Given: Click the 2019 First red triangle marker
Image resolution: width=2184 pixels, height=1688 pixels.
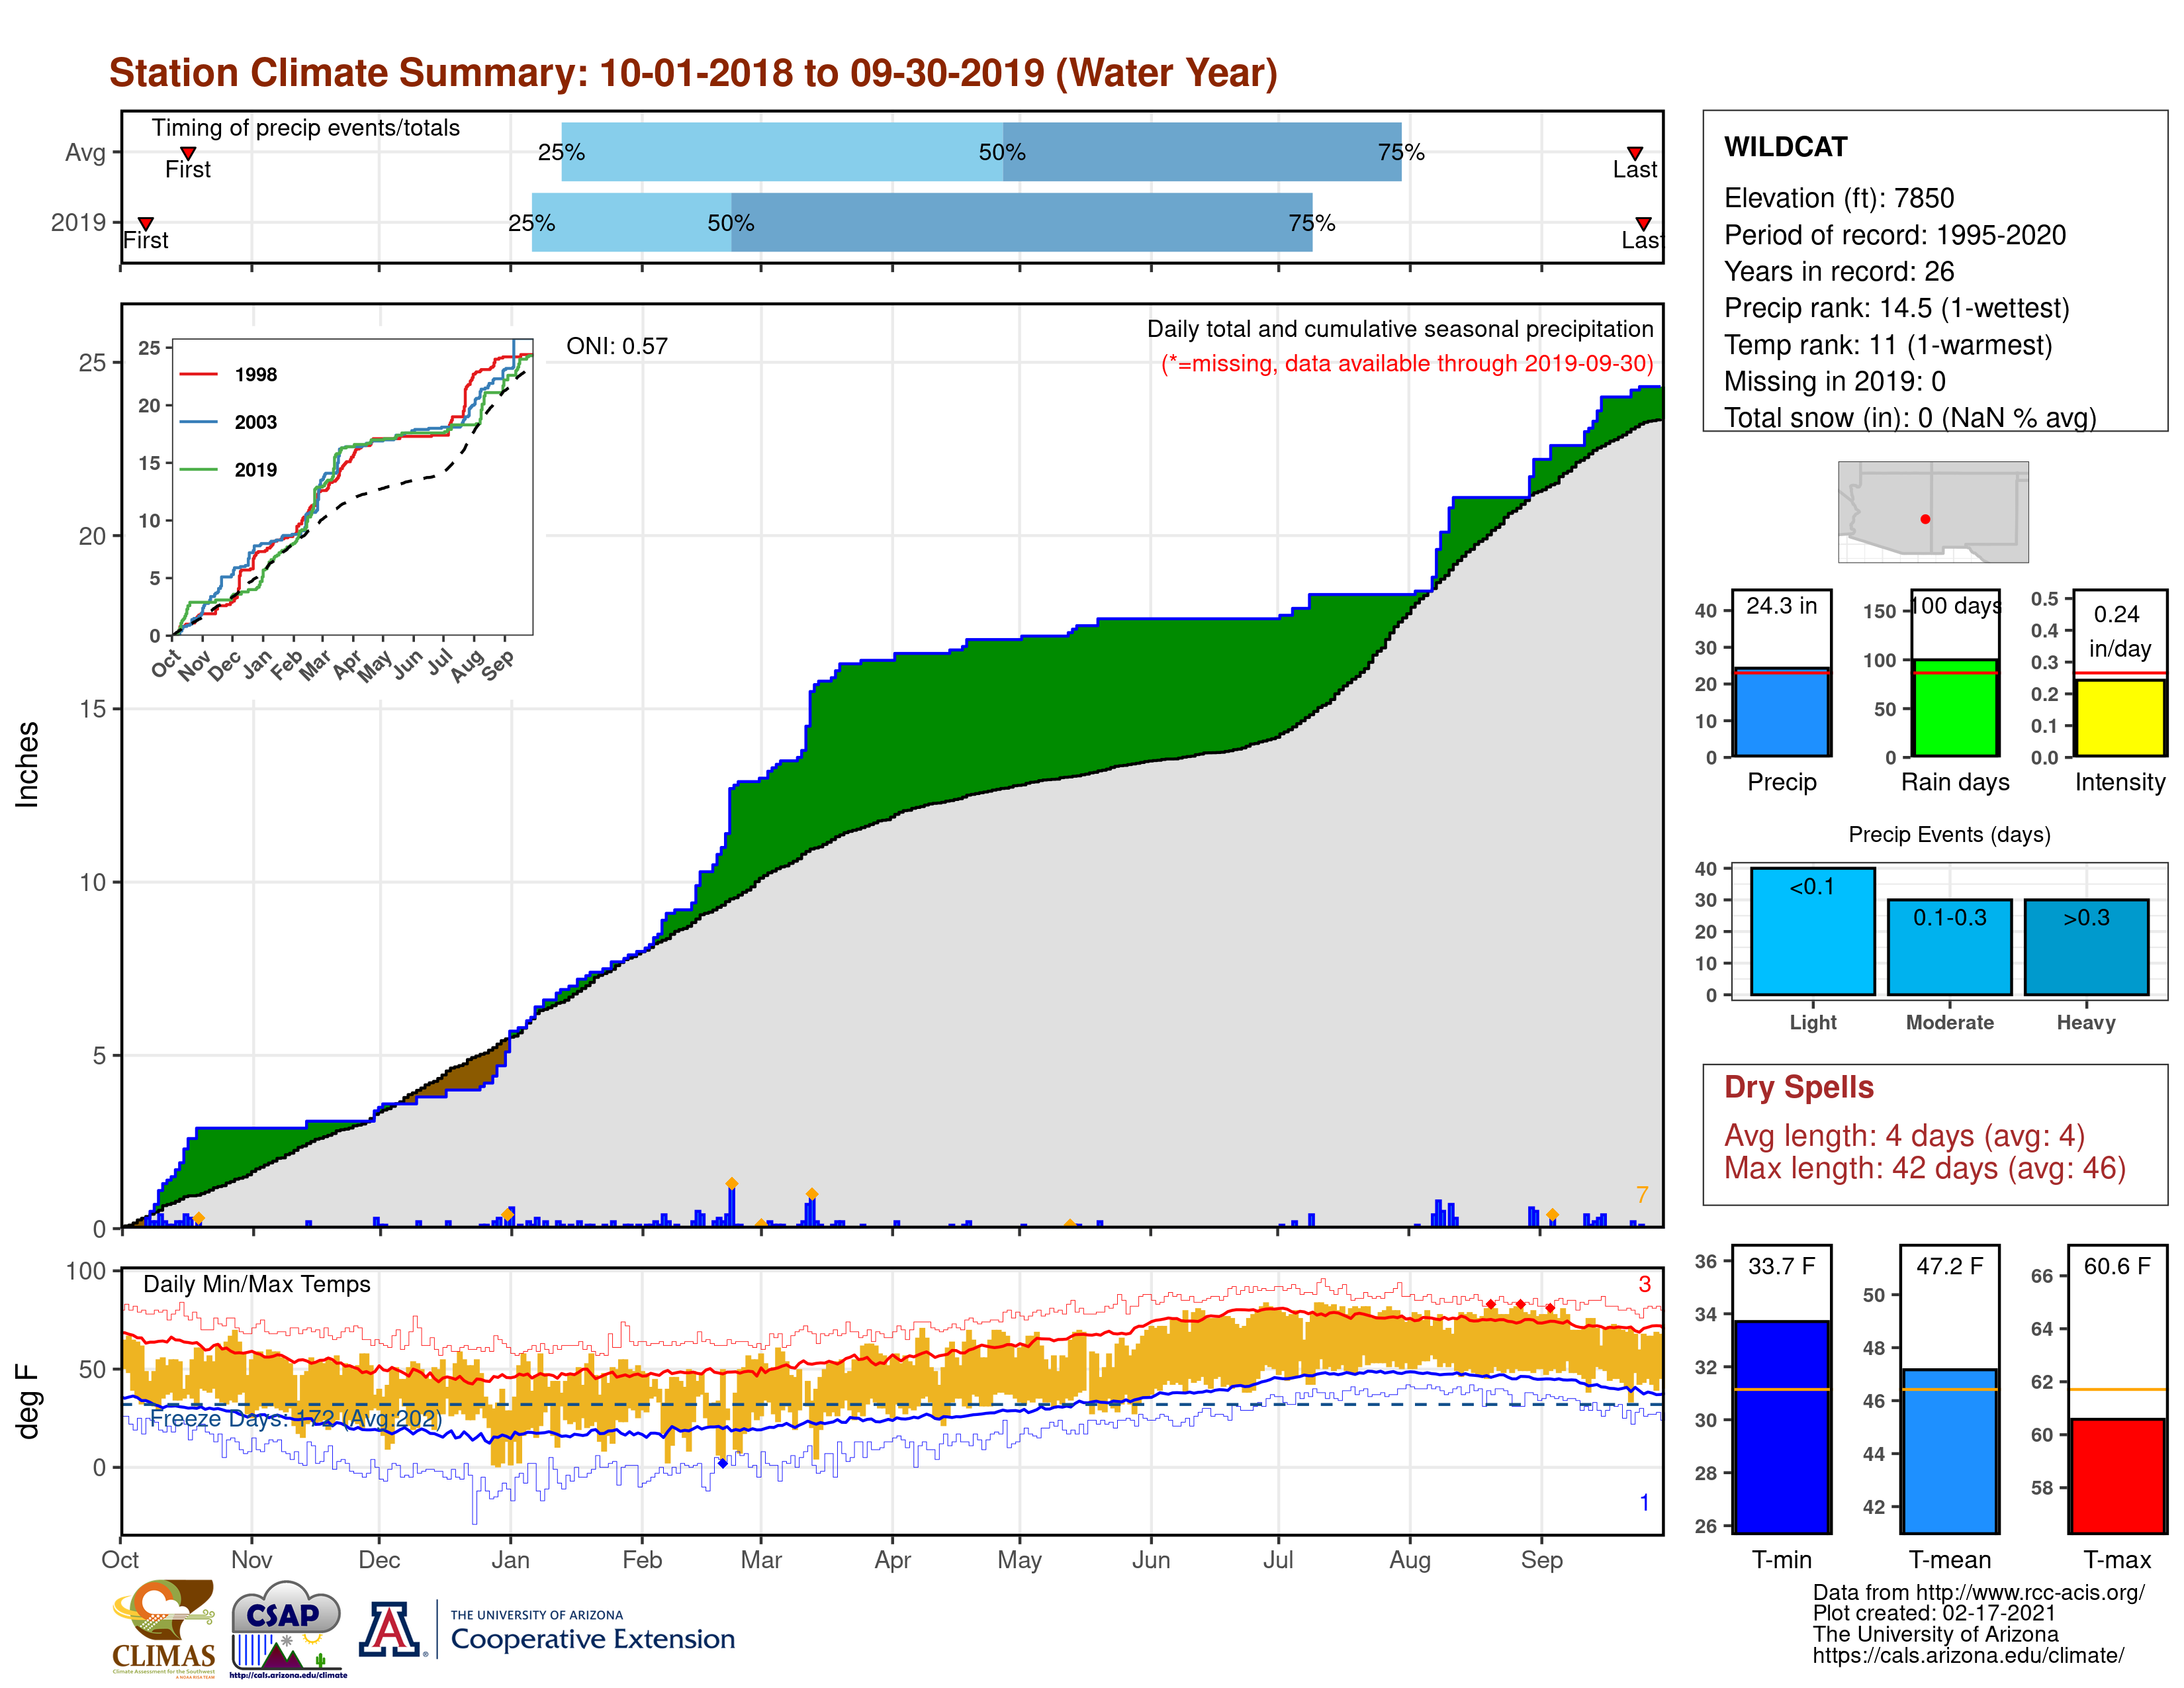Looking at the screenshot, I should pyautogui.click(x=146, y=223).
